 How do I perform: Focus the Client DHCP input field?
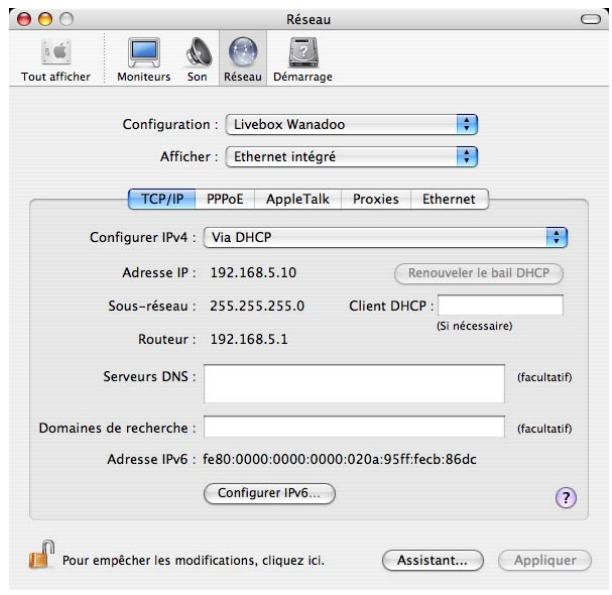(x=500, y=305)
